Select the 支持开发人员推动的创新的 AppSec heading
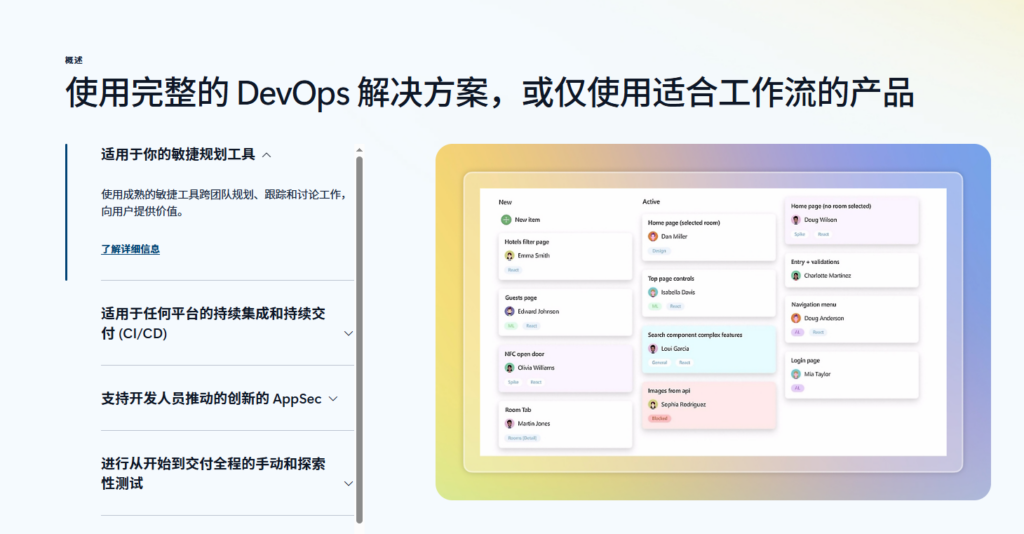 [x=211, y=399]
